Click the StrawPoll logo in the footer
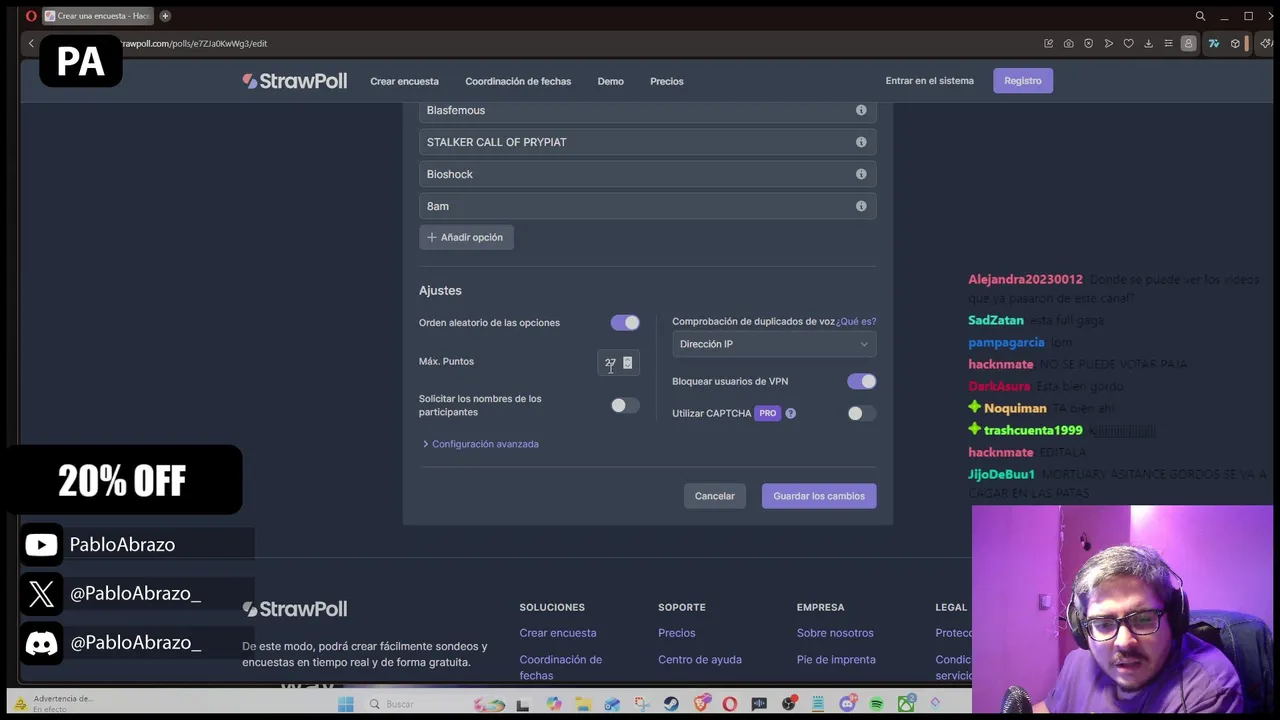Viewport: 1280px width, 720px height. (x=294, y=609)
